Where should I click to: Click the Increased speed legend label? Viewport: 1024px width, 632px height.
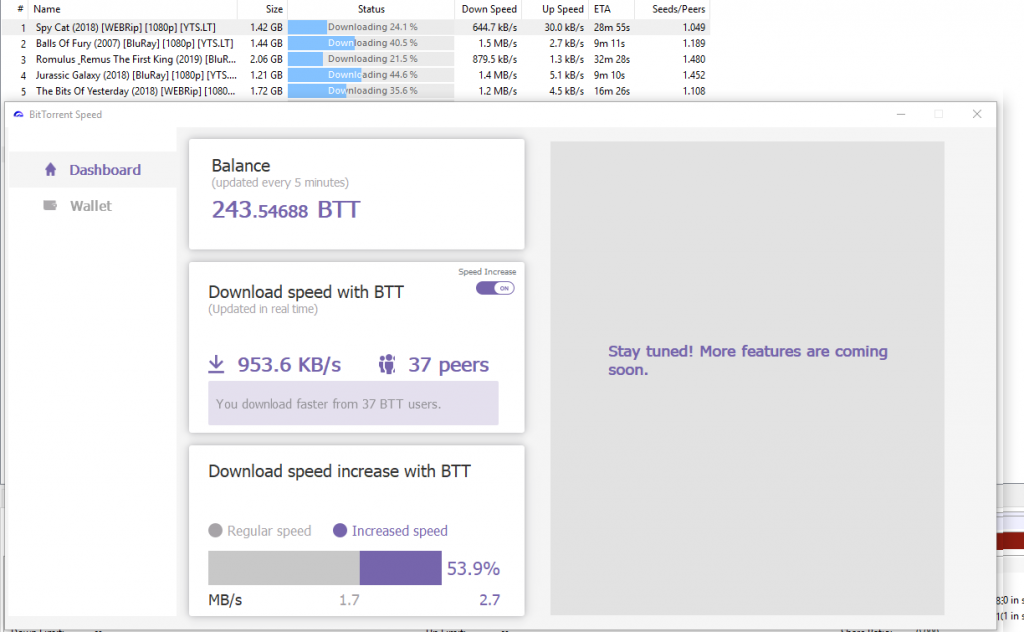pyautogui.click(x=400, y=531)
